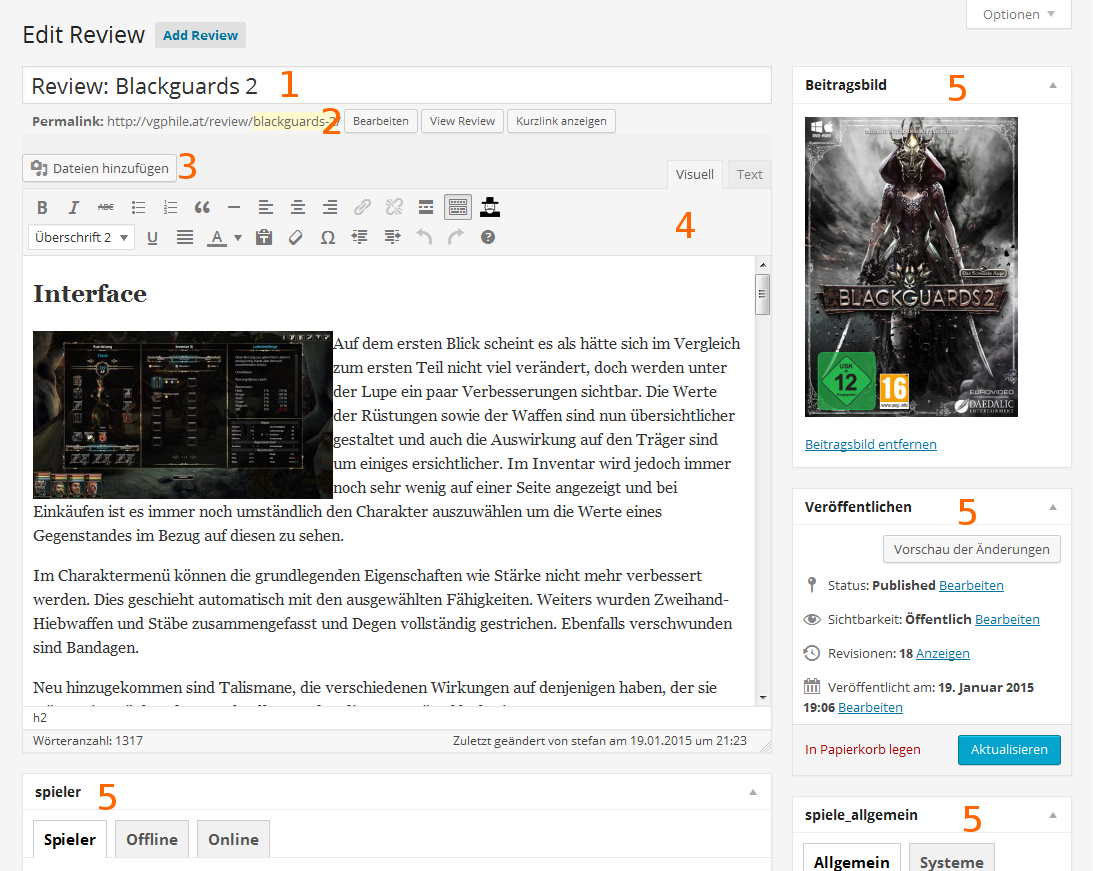Collapse the Beitragsbild panel
Screen dimensions: 1093x871
point(1052,86)
